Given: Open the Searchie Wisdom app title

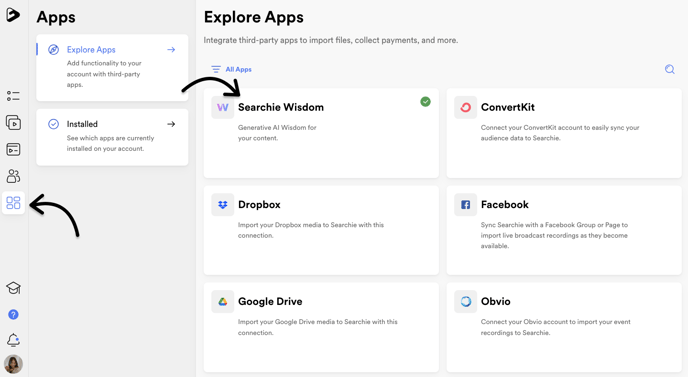Looking at the screenshot, I should click(281, 108).
